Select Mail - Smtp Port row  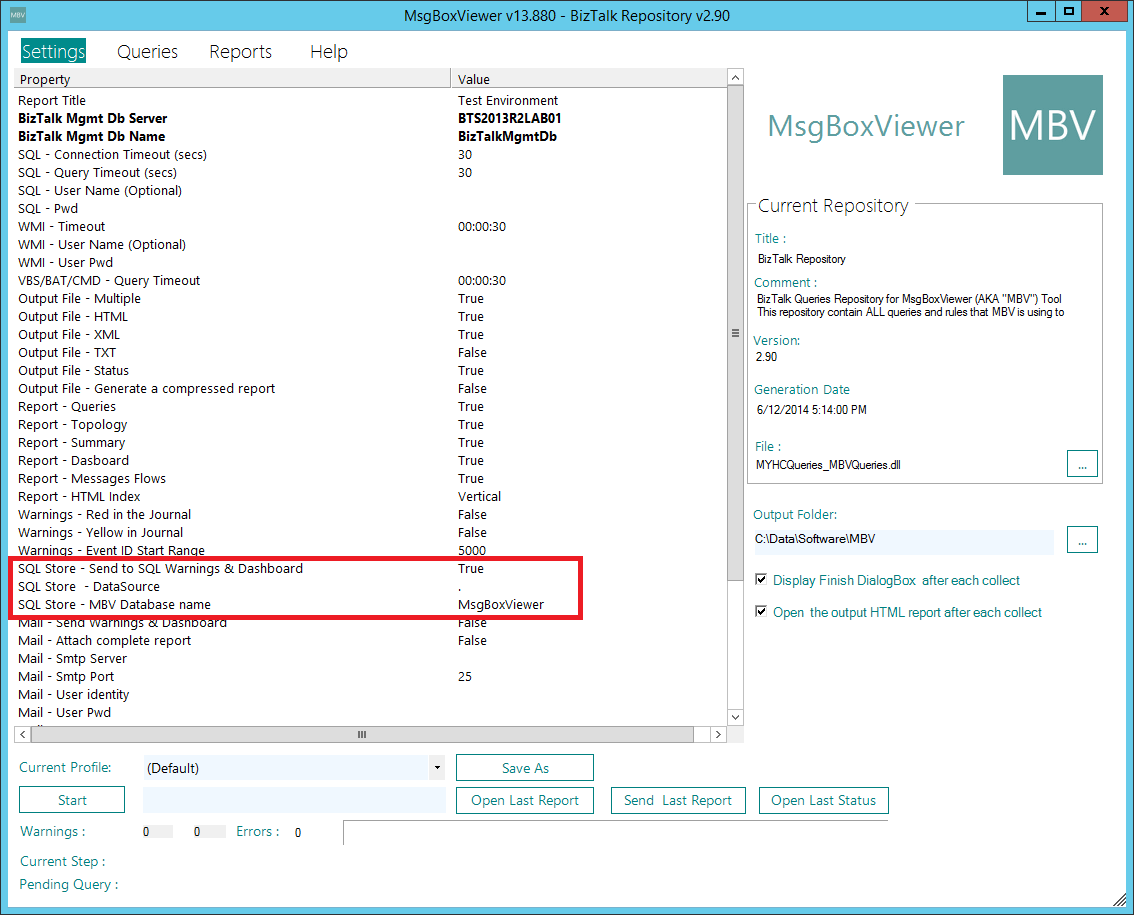(370, 677)
